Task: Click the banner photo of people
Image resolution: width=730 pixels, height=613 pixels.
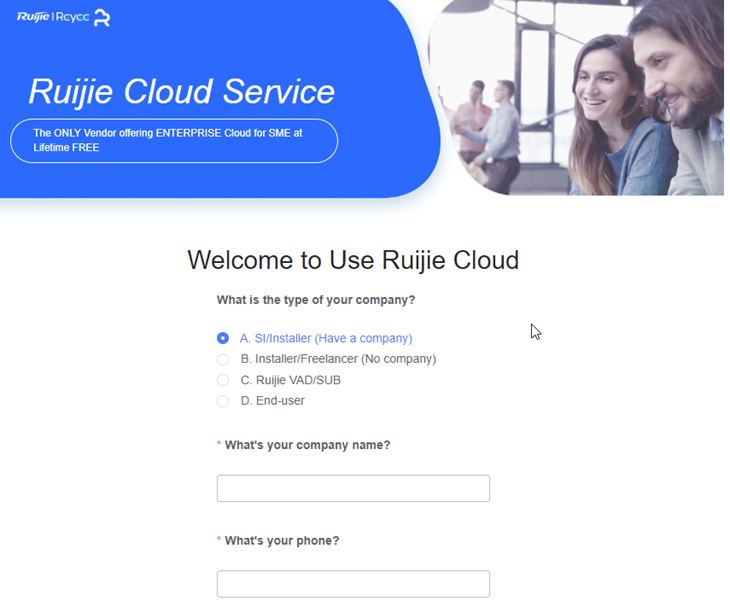Action: pos(576,97)
